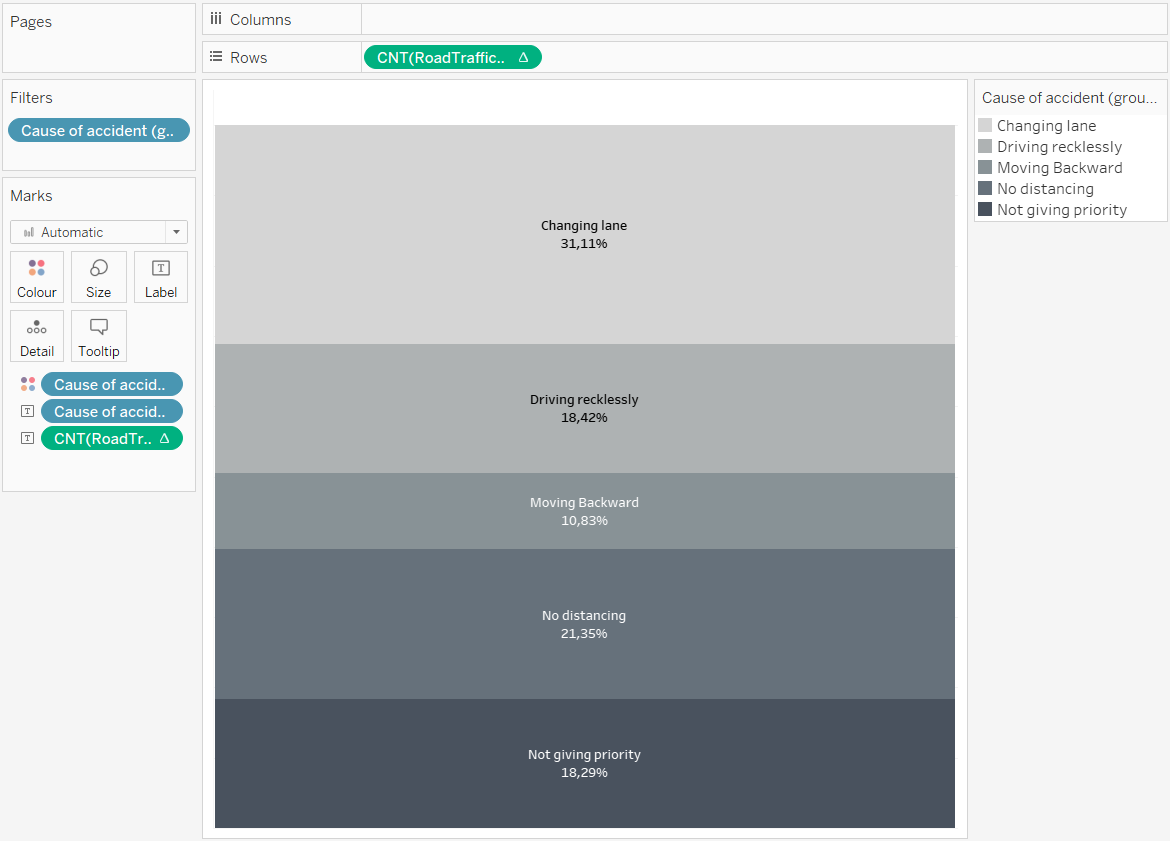The height and width of the screenshot is (841, 1170).
Task: Click the Detail icon in the Marks card
Action: (x=37, y=336)
